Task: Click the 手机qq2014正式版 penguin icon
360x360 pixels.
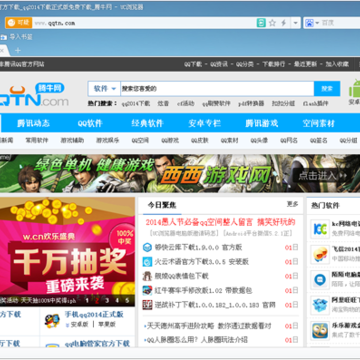Action: point(52,320)
